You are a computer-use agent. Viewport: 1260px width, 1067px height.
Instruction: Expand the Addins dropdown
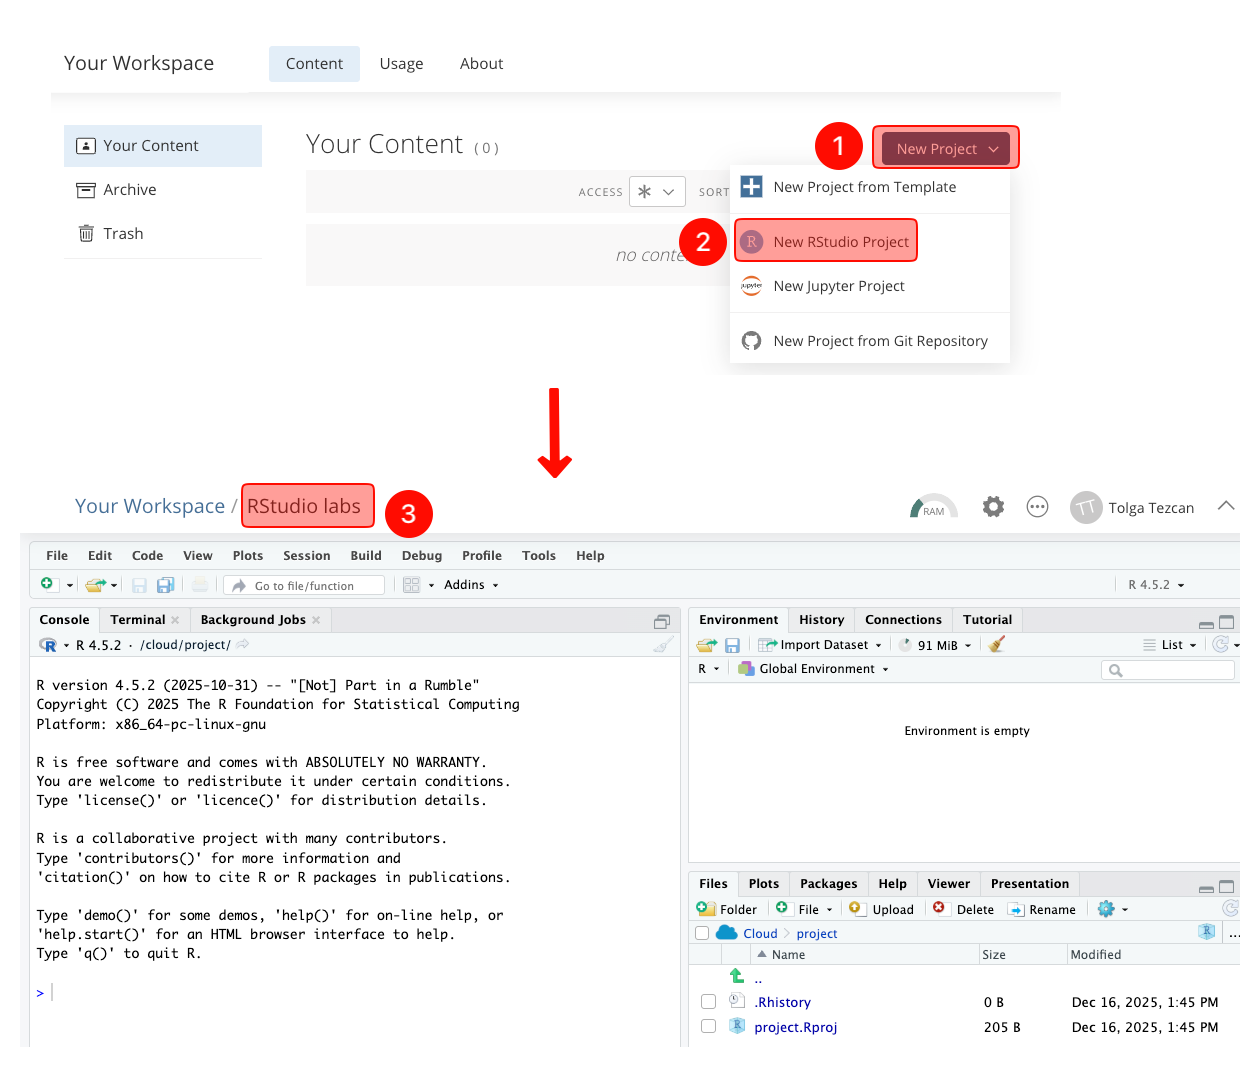coord(471,585)
